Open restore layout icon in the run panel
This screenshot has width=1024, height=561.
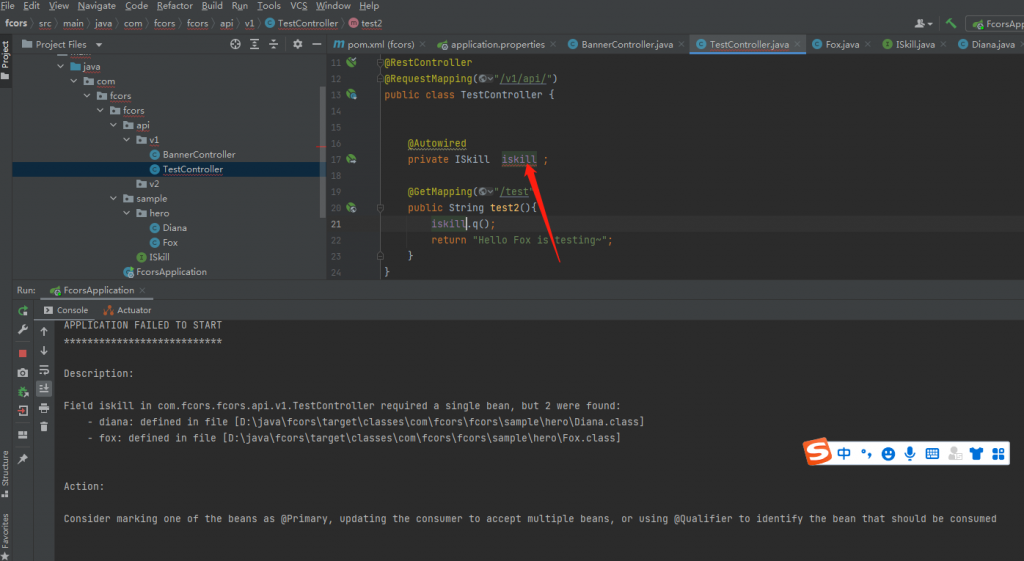coord(23,435)
